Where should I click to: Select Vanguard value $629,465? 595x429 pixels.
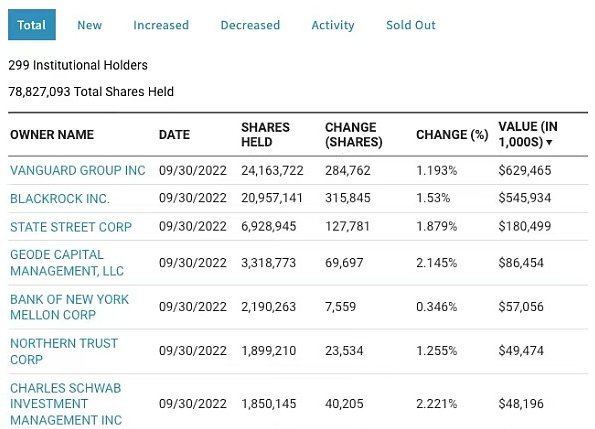tap(524, 170)
